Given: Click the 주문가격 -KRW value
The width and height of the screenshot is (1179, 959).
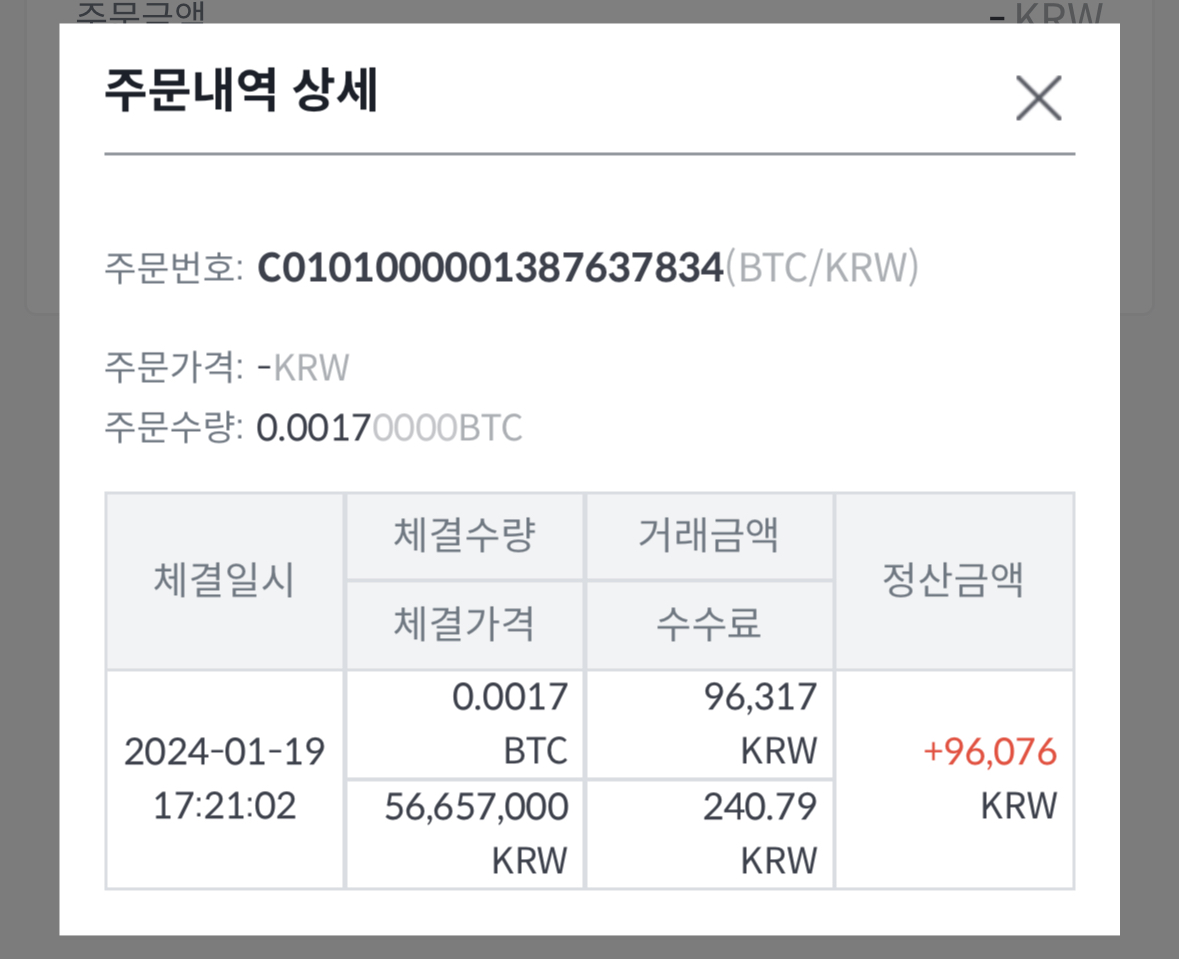Looking at the screenshot, I should pos(303,368).
